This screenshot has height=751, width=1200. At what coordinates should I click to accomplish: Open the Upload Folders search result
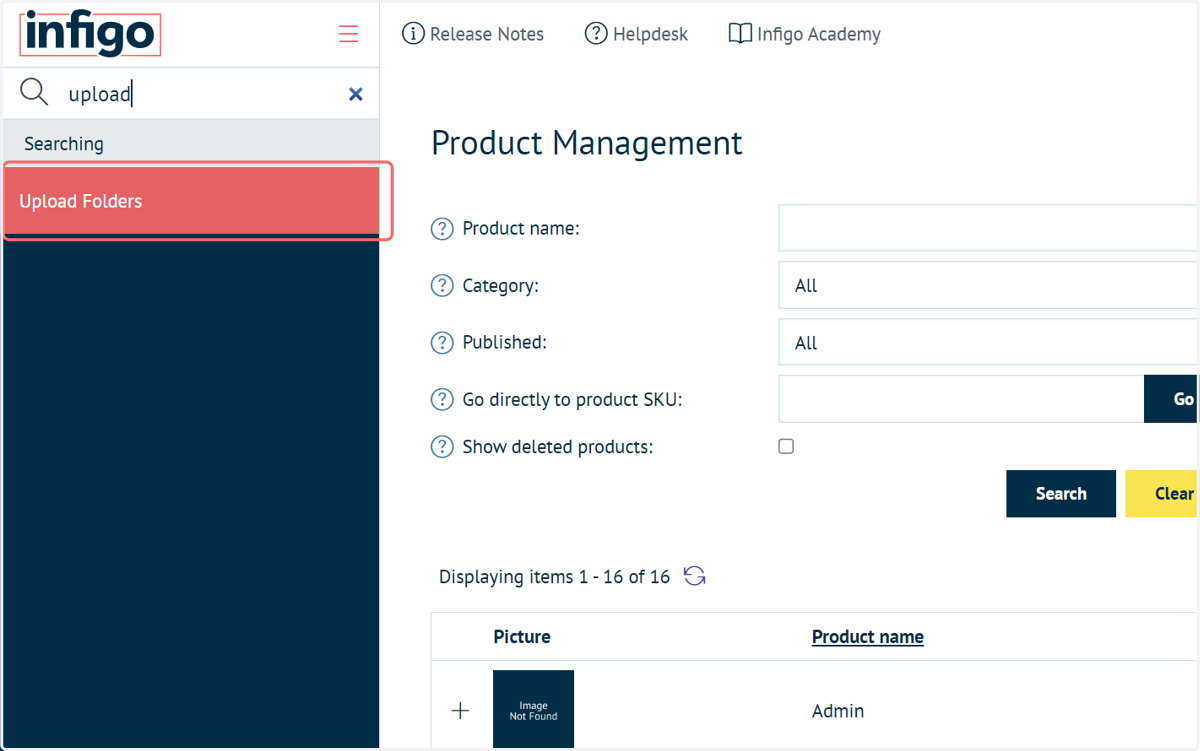click(190, 201)
